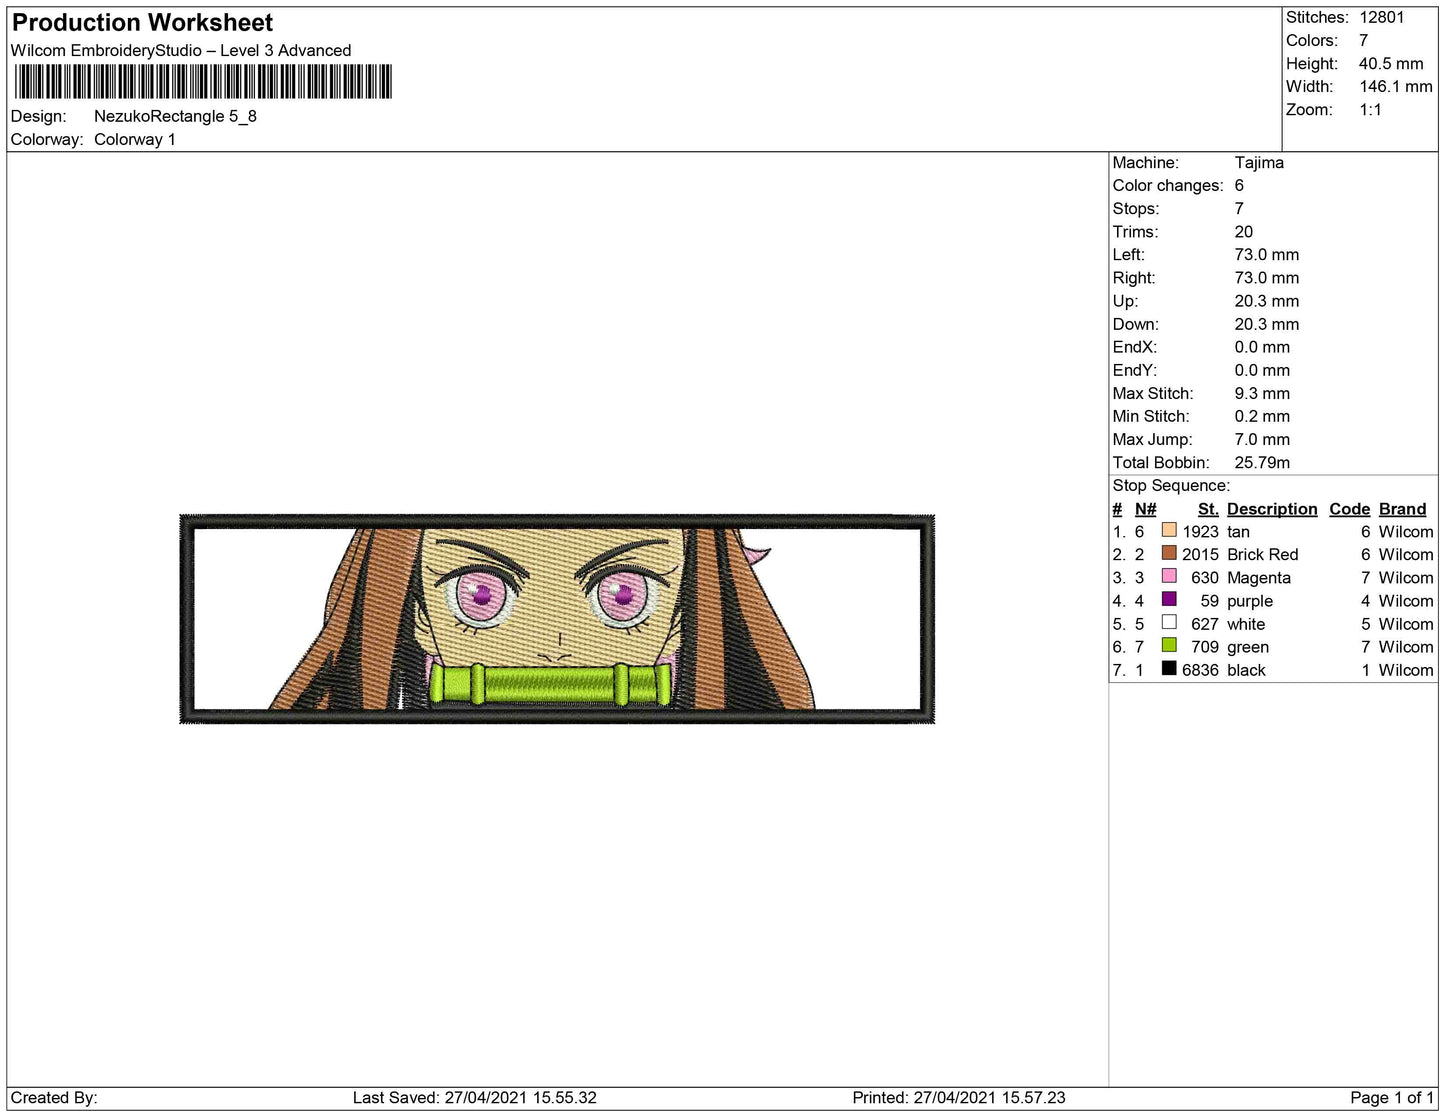Click the "Description" column header

click(x=1272, y=509)
